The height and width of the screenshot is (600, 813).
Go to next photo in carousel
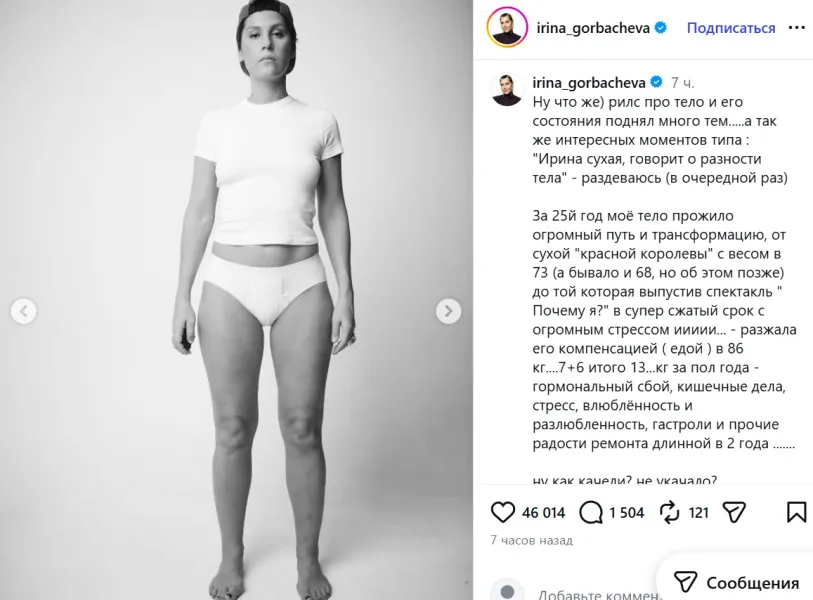click(448, 311)
